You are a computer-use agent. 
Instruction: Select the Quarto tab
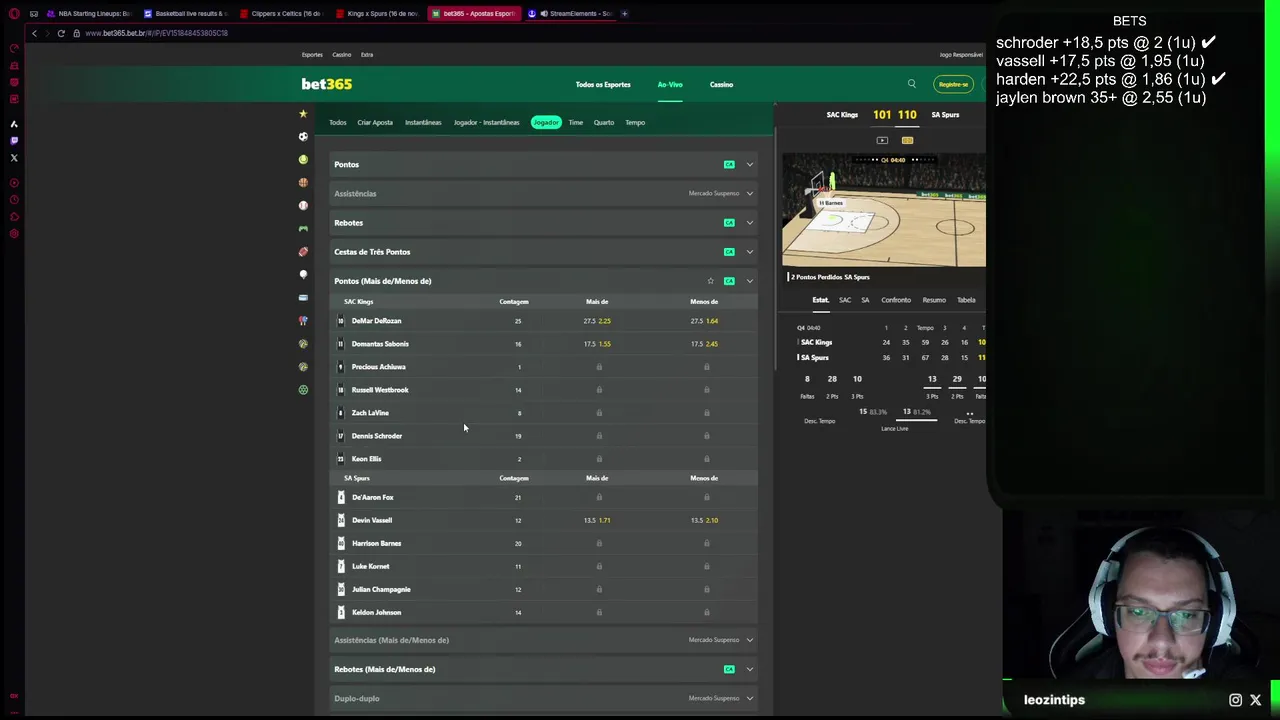604,122
